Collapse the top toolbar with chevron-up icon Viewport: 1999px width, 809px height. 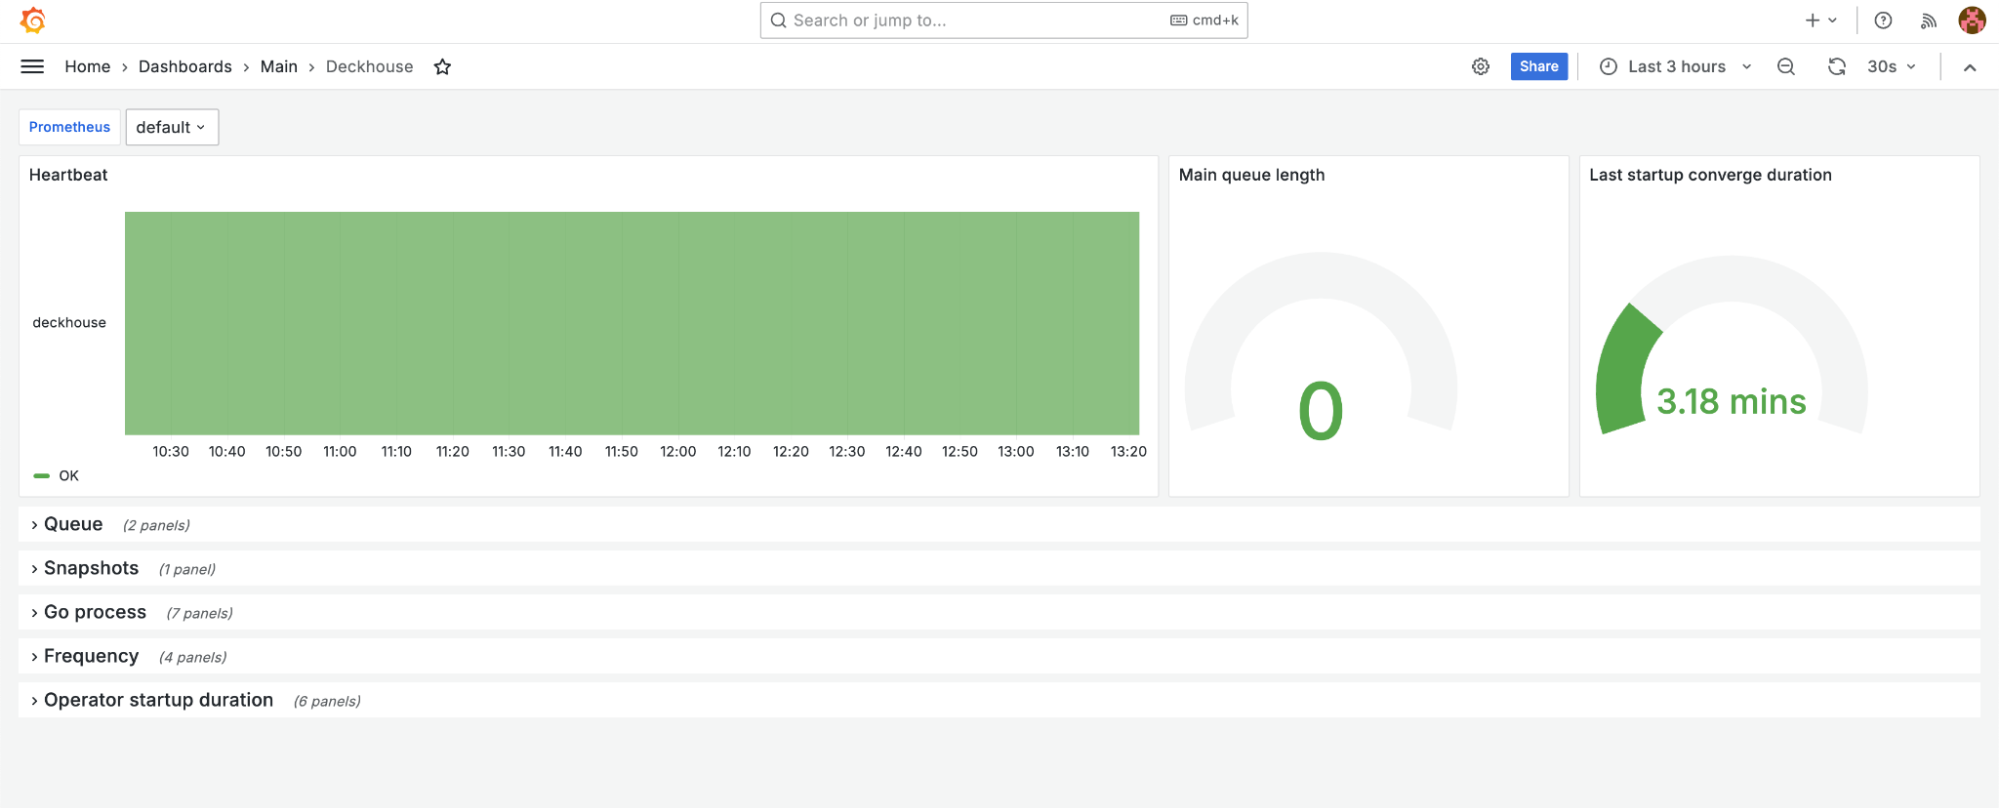[1969, 67]
